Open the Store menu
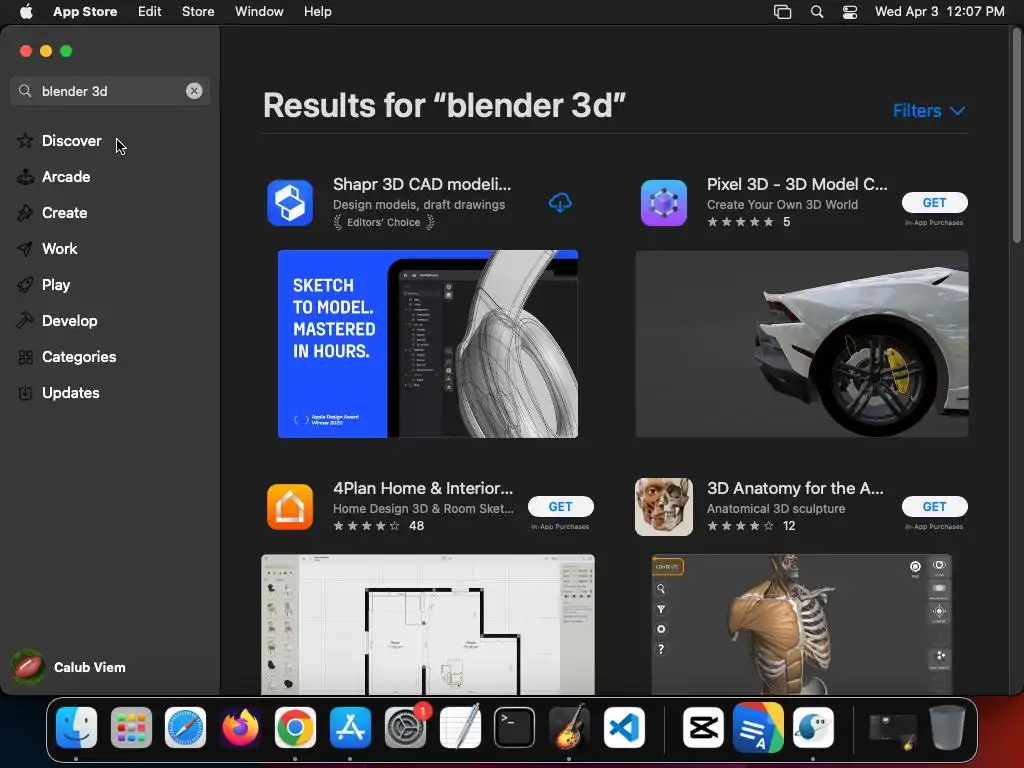The image size is (1024, 768). [198, 12]
